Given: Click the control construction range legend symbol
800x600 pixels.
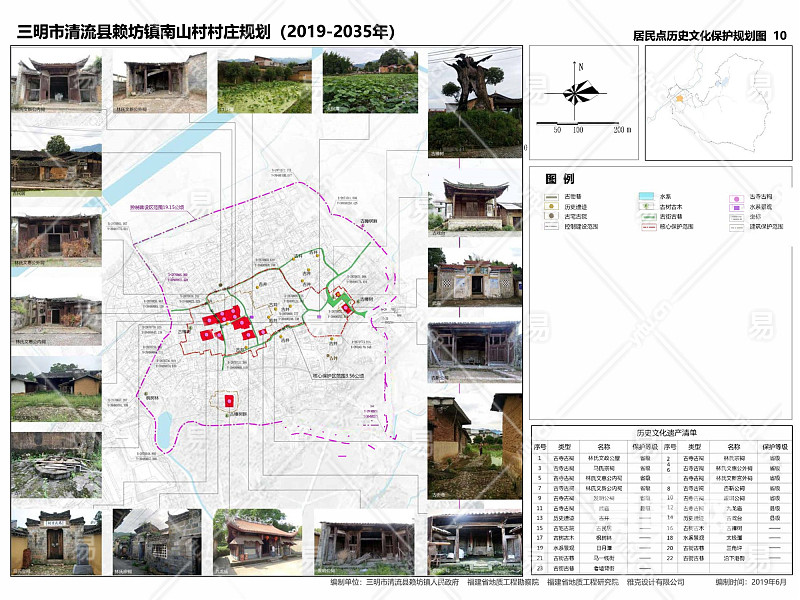Looking at the screenshot, I should coord(552,226).
